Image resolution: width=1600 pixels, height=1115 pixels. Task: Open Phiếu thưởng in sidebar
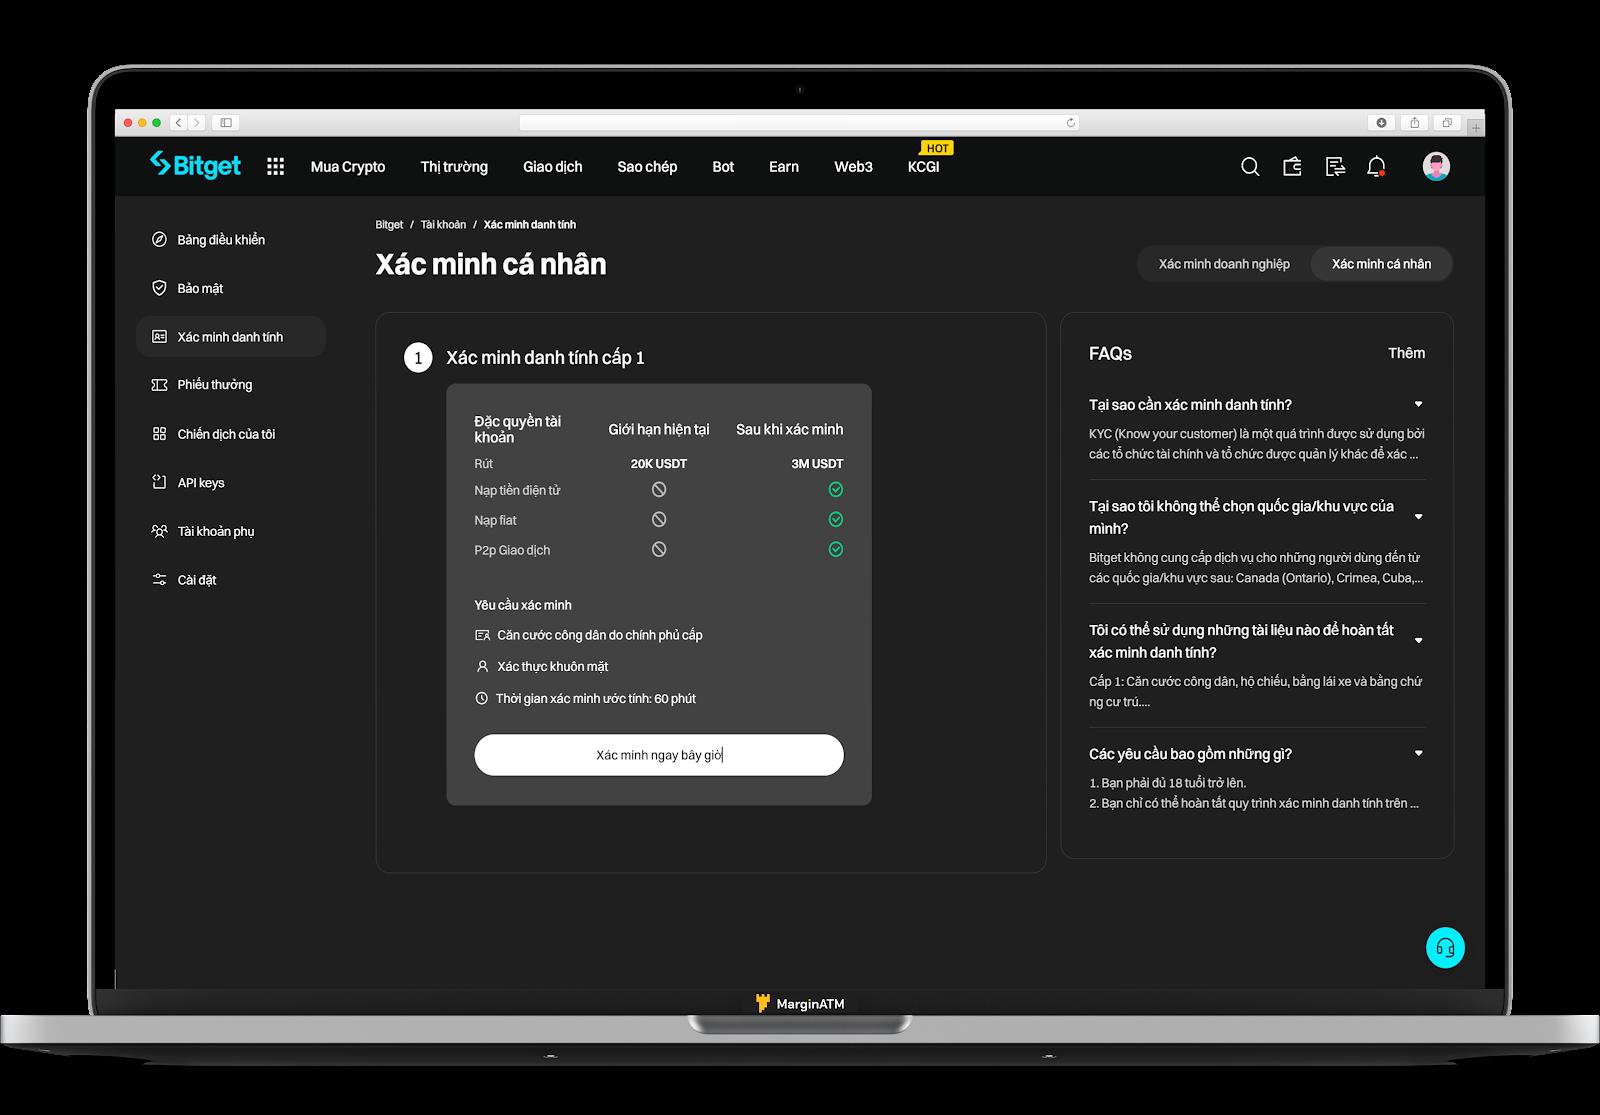tap(201, 385)
